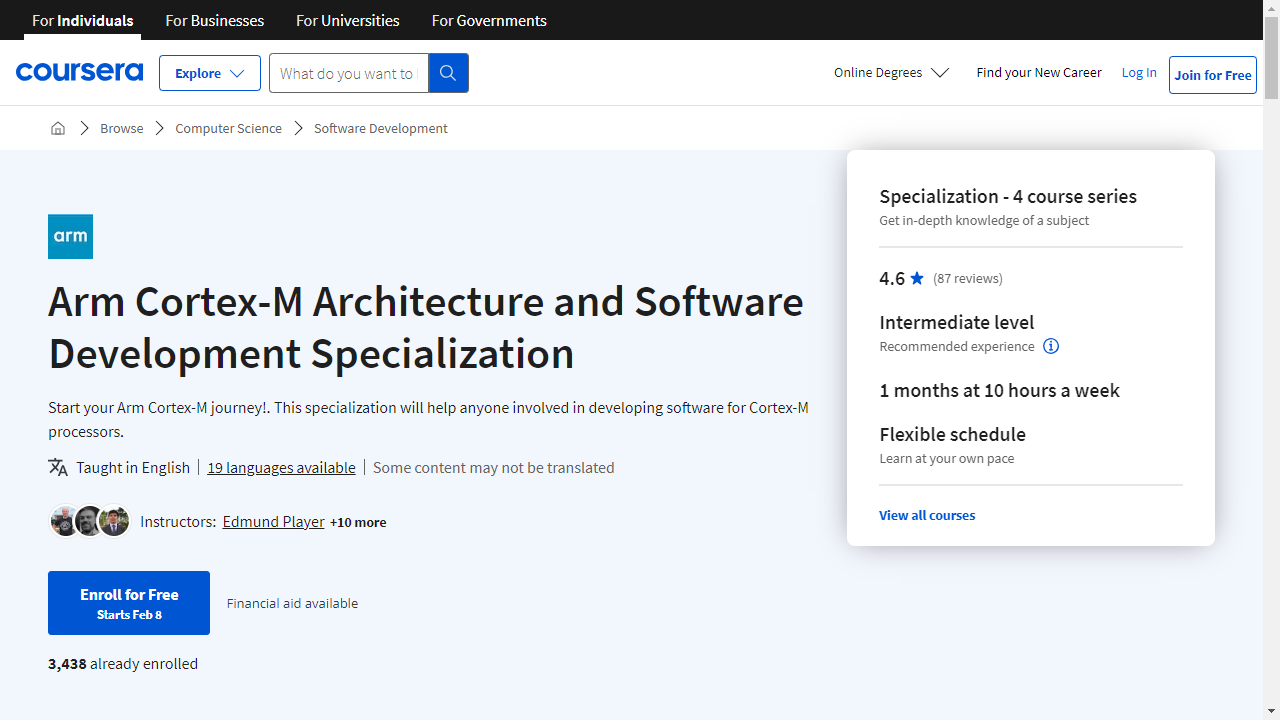The image size is (1280, 720).
Task: Click the Join for Free button
Action: [x=1213, y=75]
